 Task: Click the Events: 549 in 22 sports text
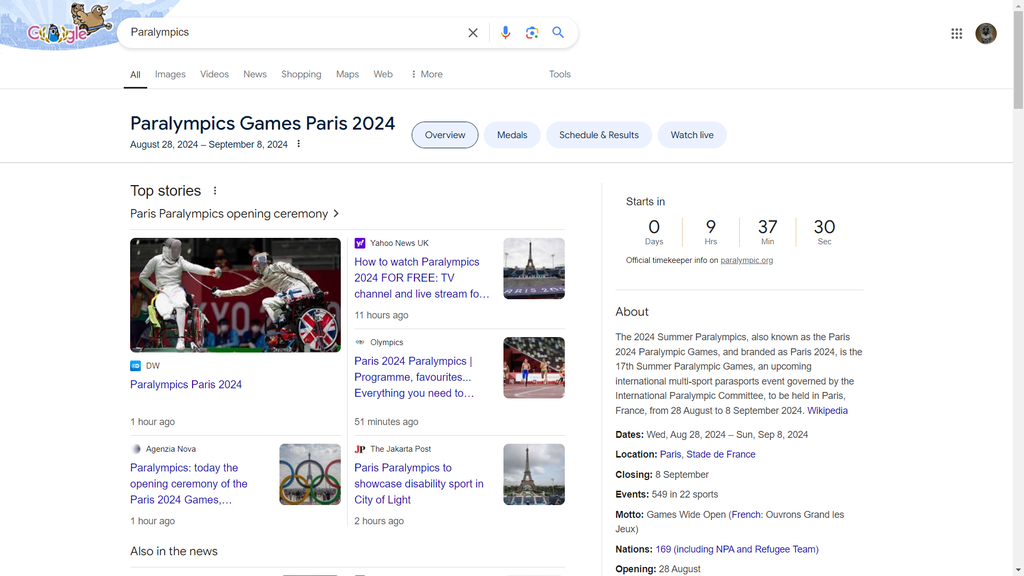(x=666, y=494)
